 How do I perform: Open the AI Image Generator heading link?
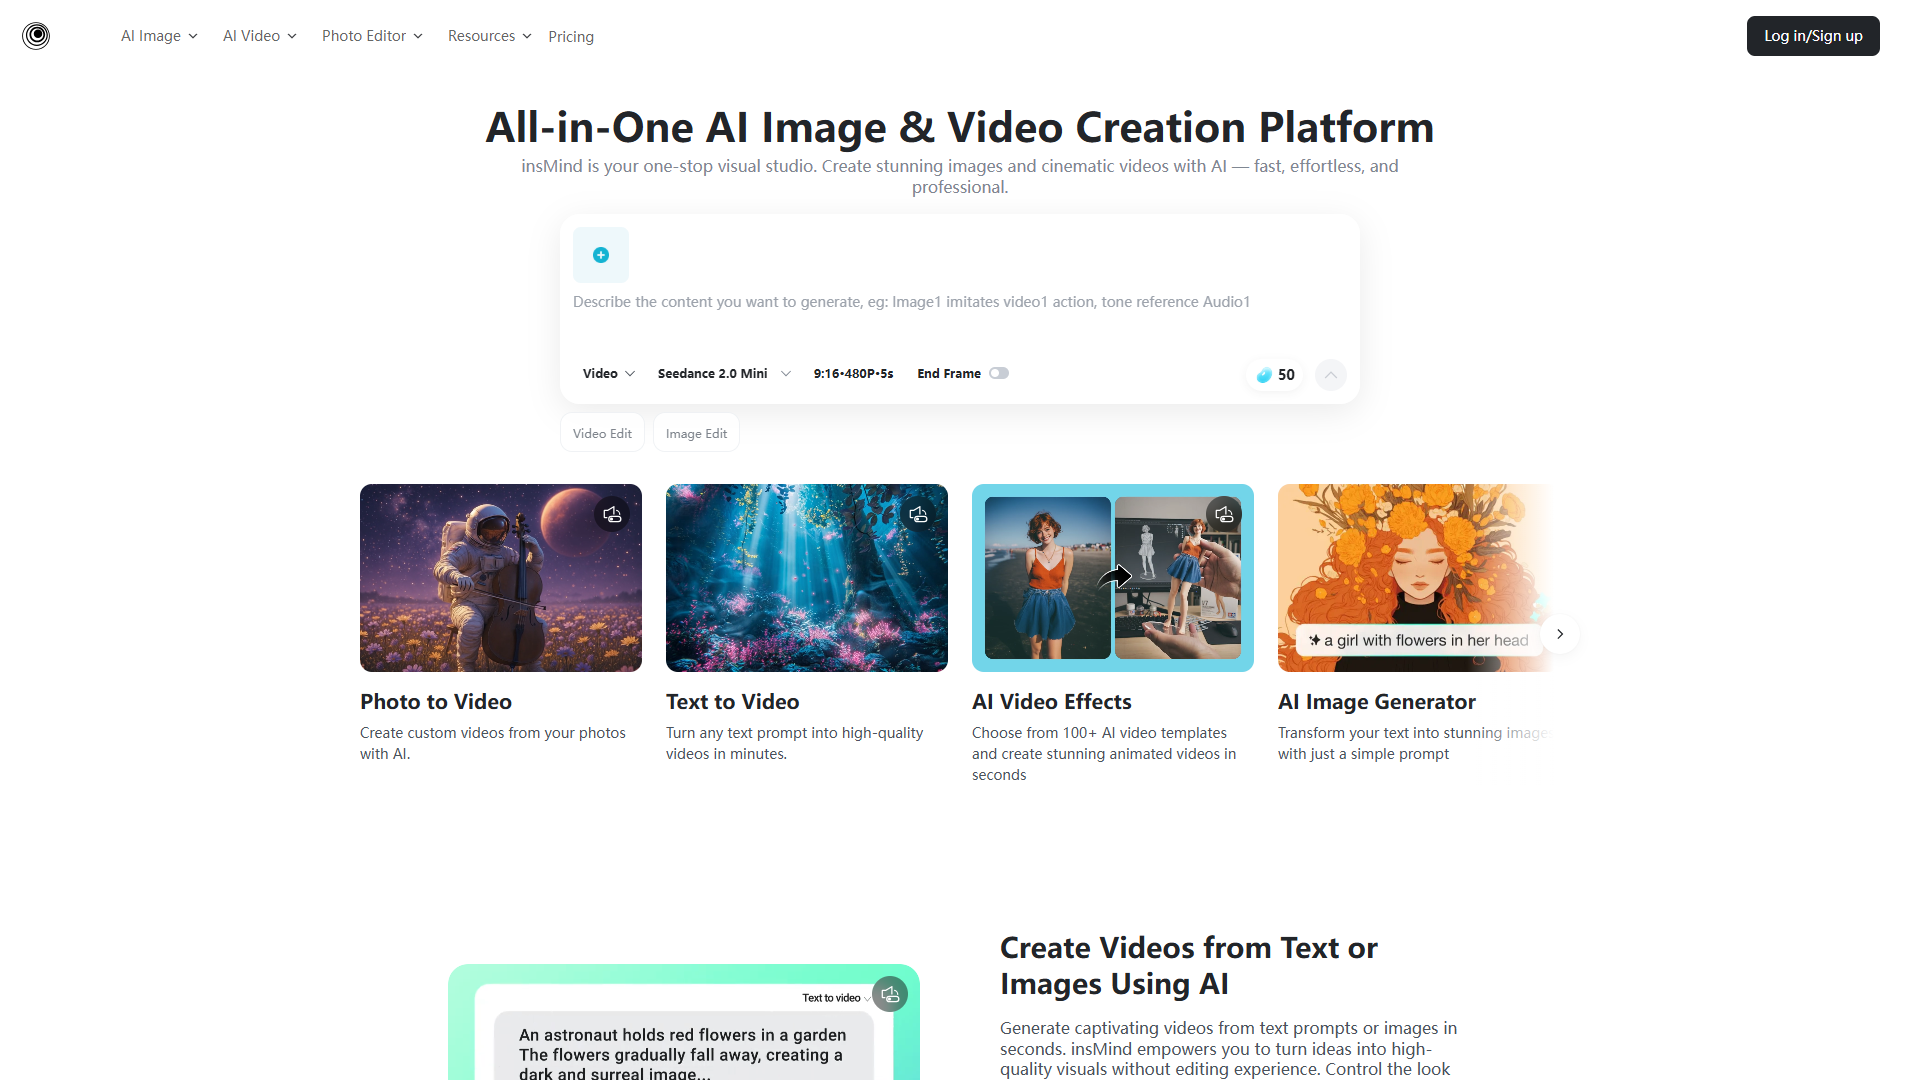coord(1377,702)
